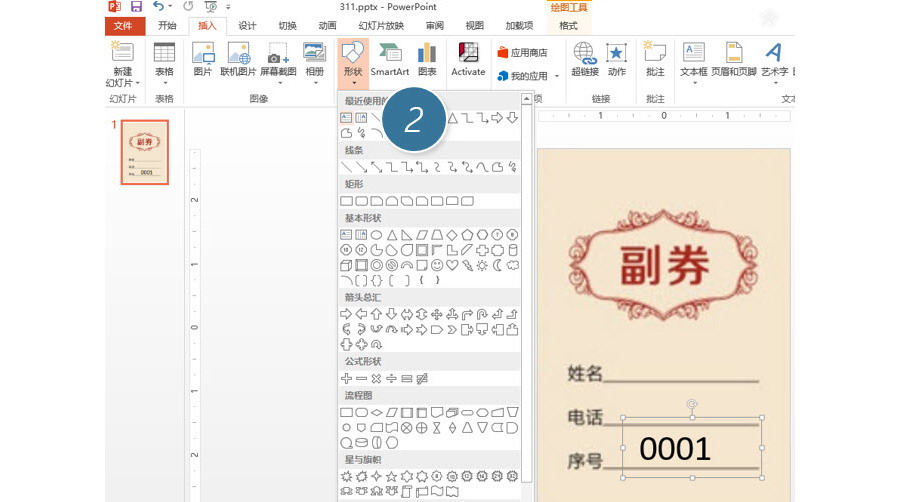Click the Redo icon in quick access
The image size is (900, 502).
(188, 7)
